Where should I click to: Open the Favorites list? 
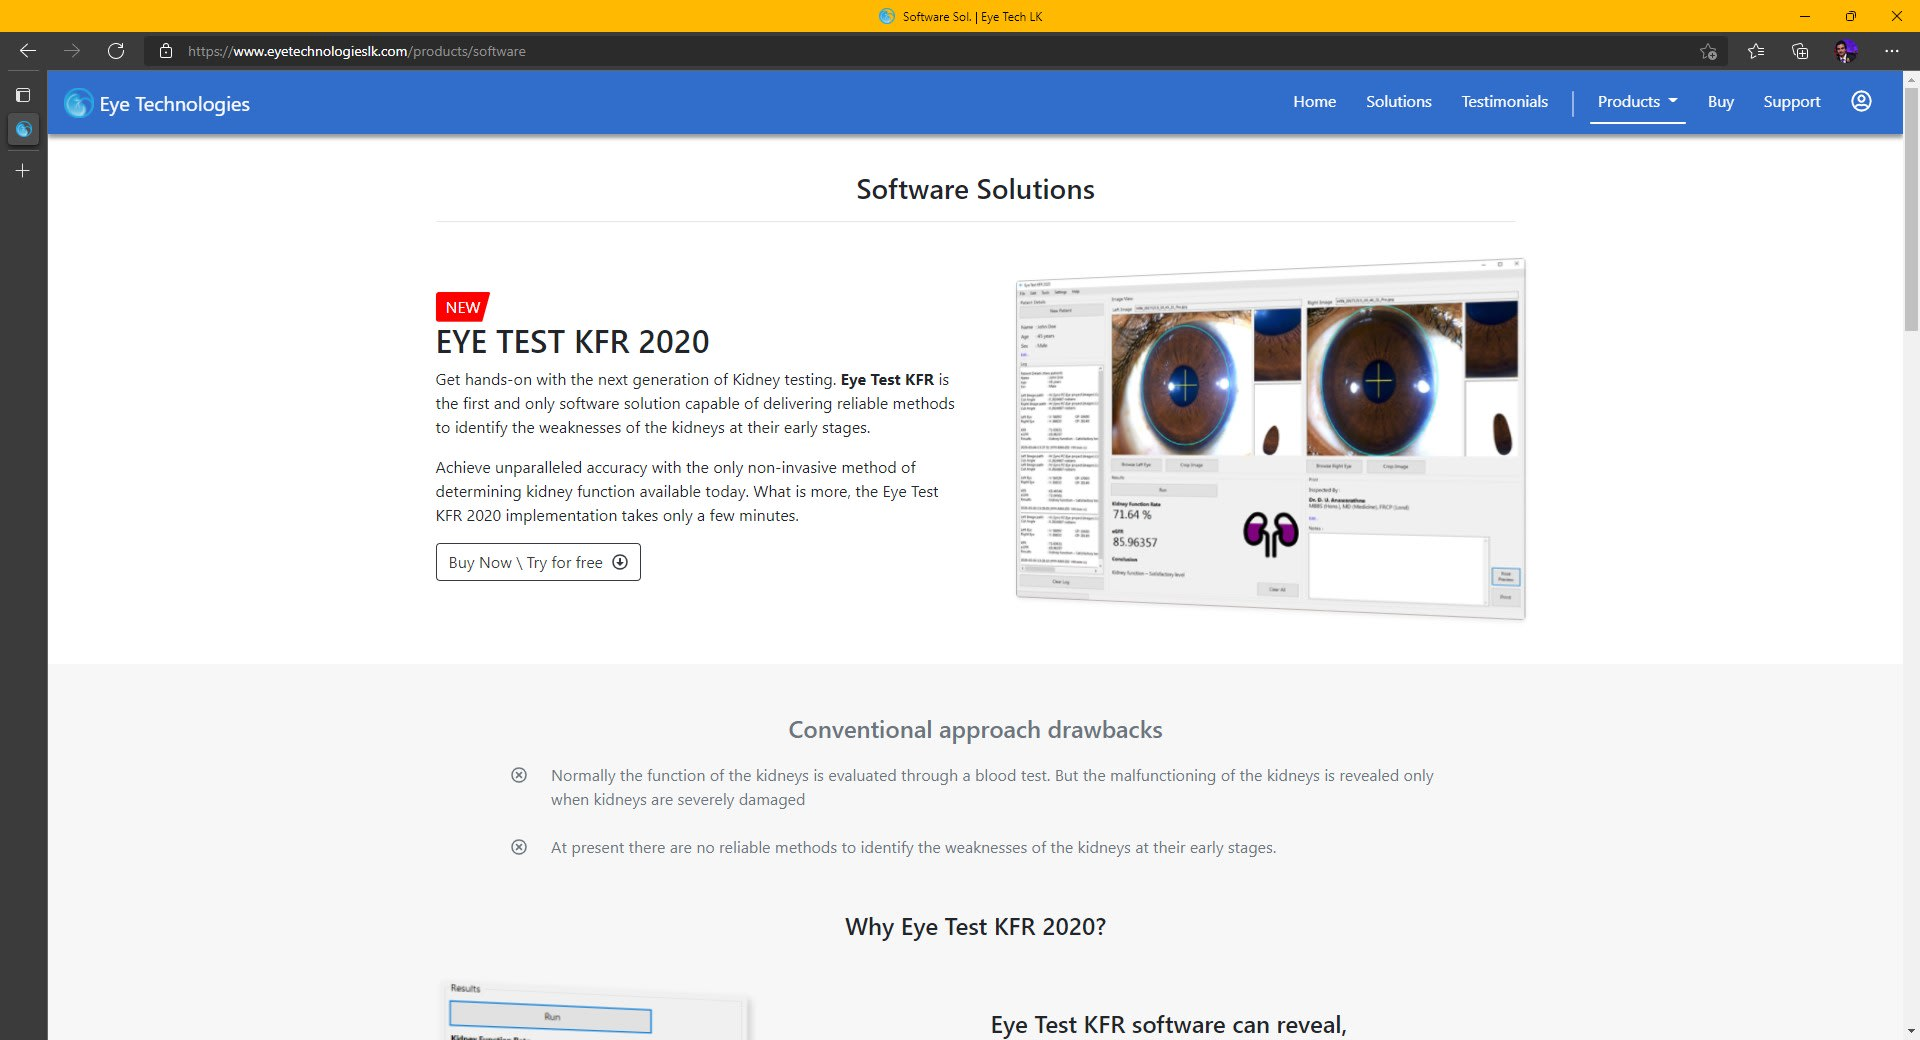(1756, 51)
